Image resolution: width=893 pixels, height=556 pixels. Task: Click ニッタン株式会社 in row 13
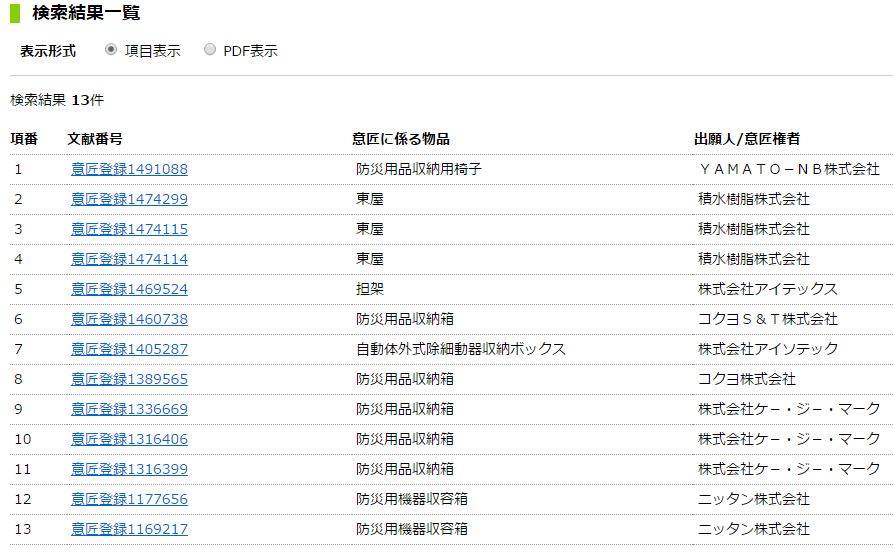(753, 529)
